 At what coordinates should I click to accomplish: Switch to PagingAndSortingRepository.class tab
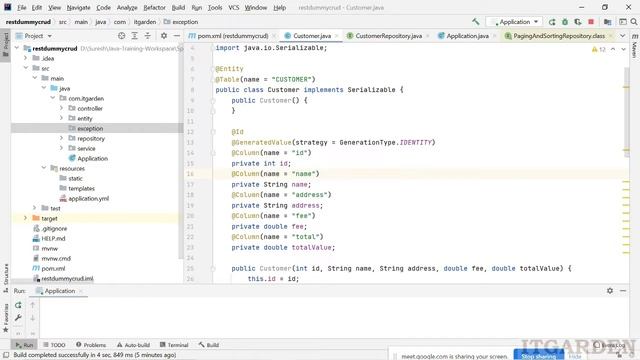pos(559,36)
